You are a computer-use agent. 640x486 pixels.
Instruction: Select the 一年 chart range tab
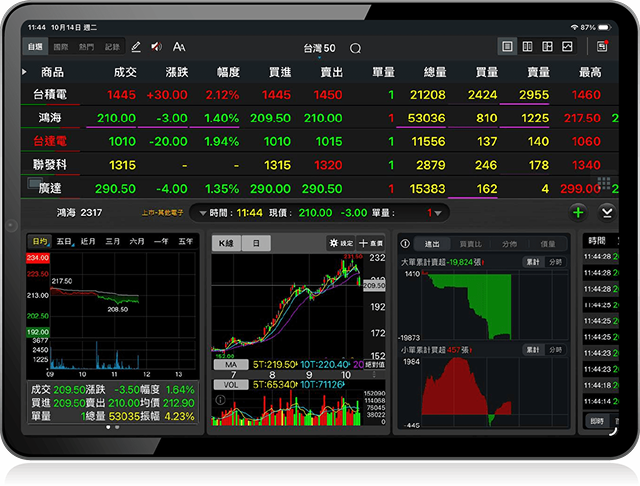[161, 242]
